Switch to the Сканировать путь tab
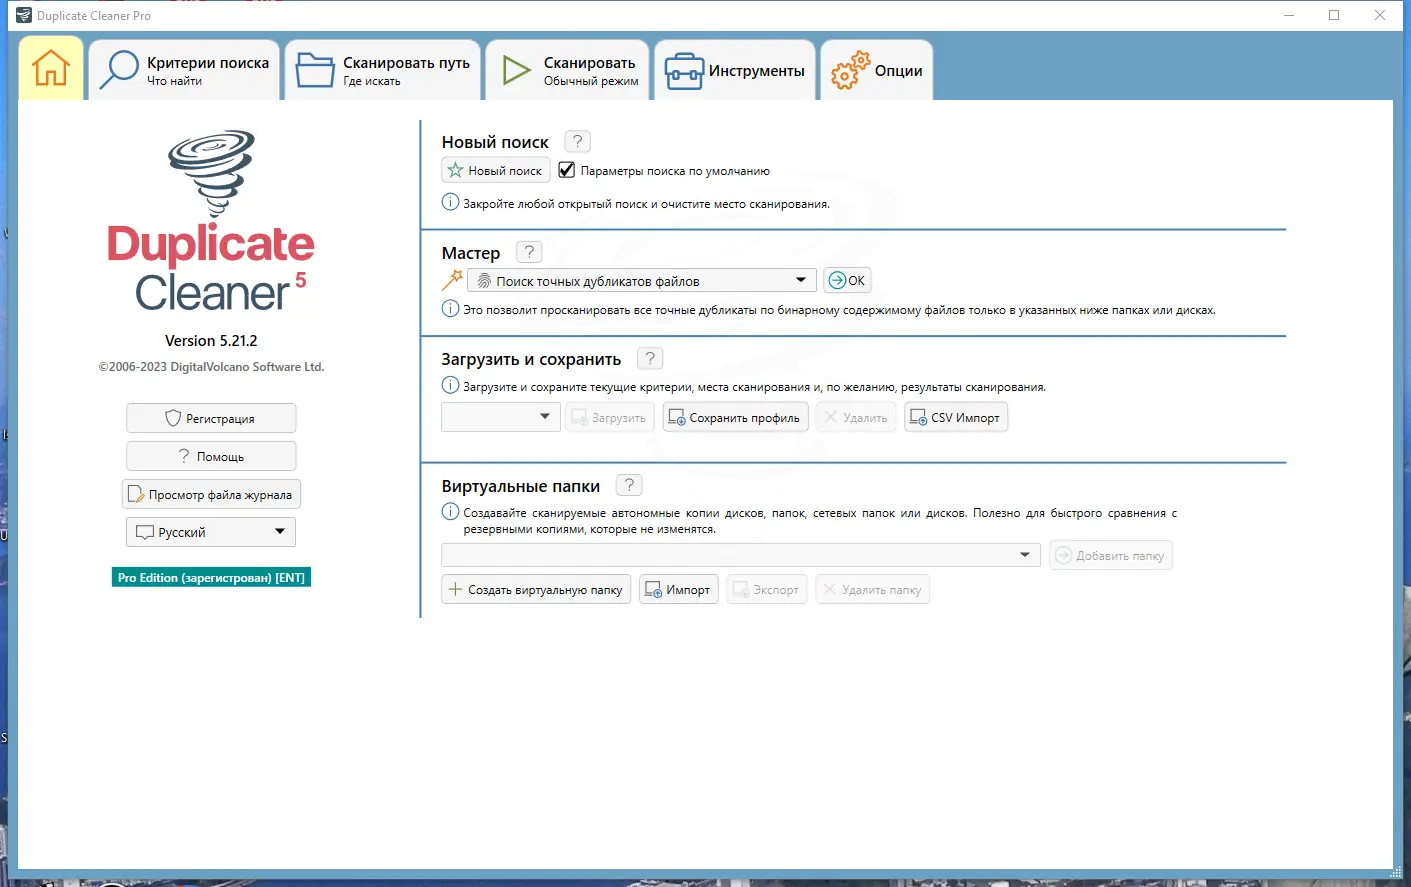 382,70
